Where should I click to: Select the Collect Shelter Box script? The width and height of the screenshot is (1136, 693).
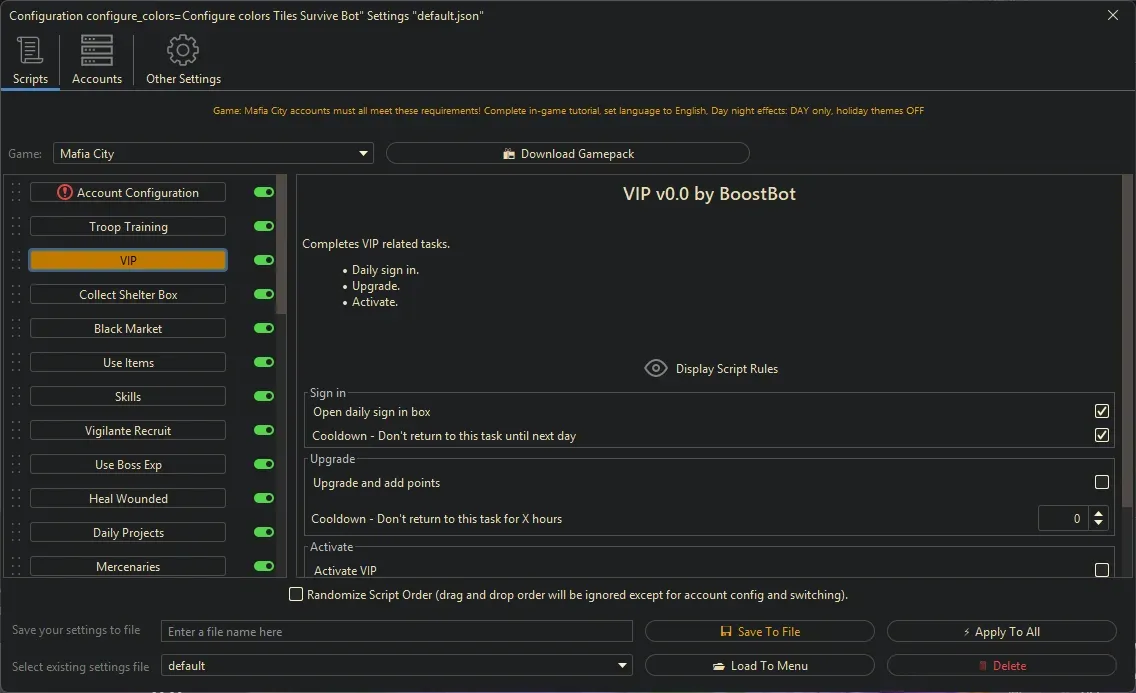click(128, 295)
